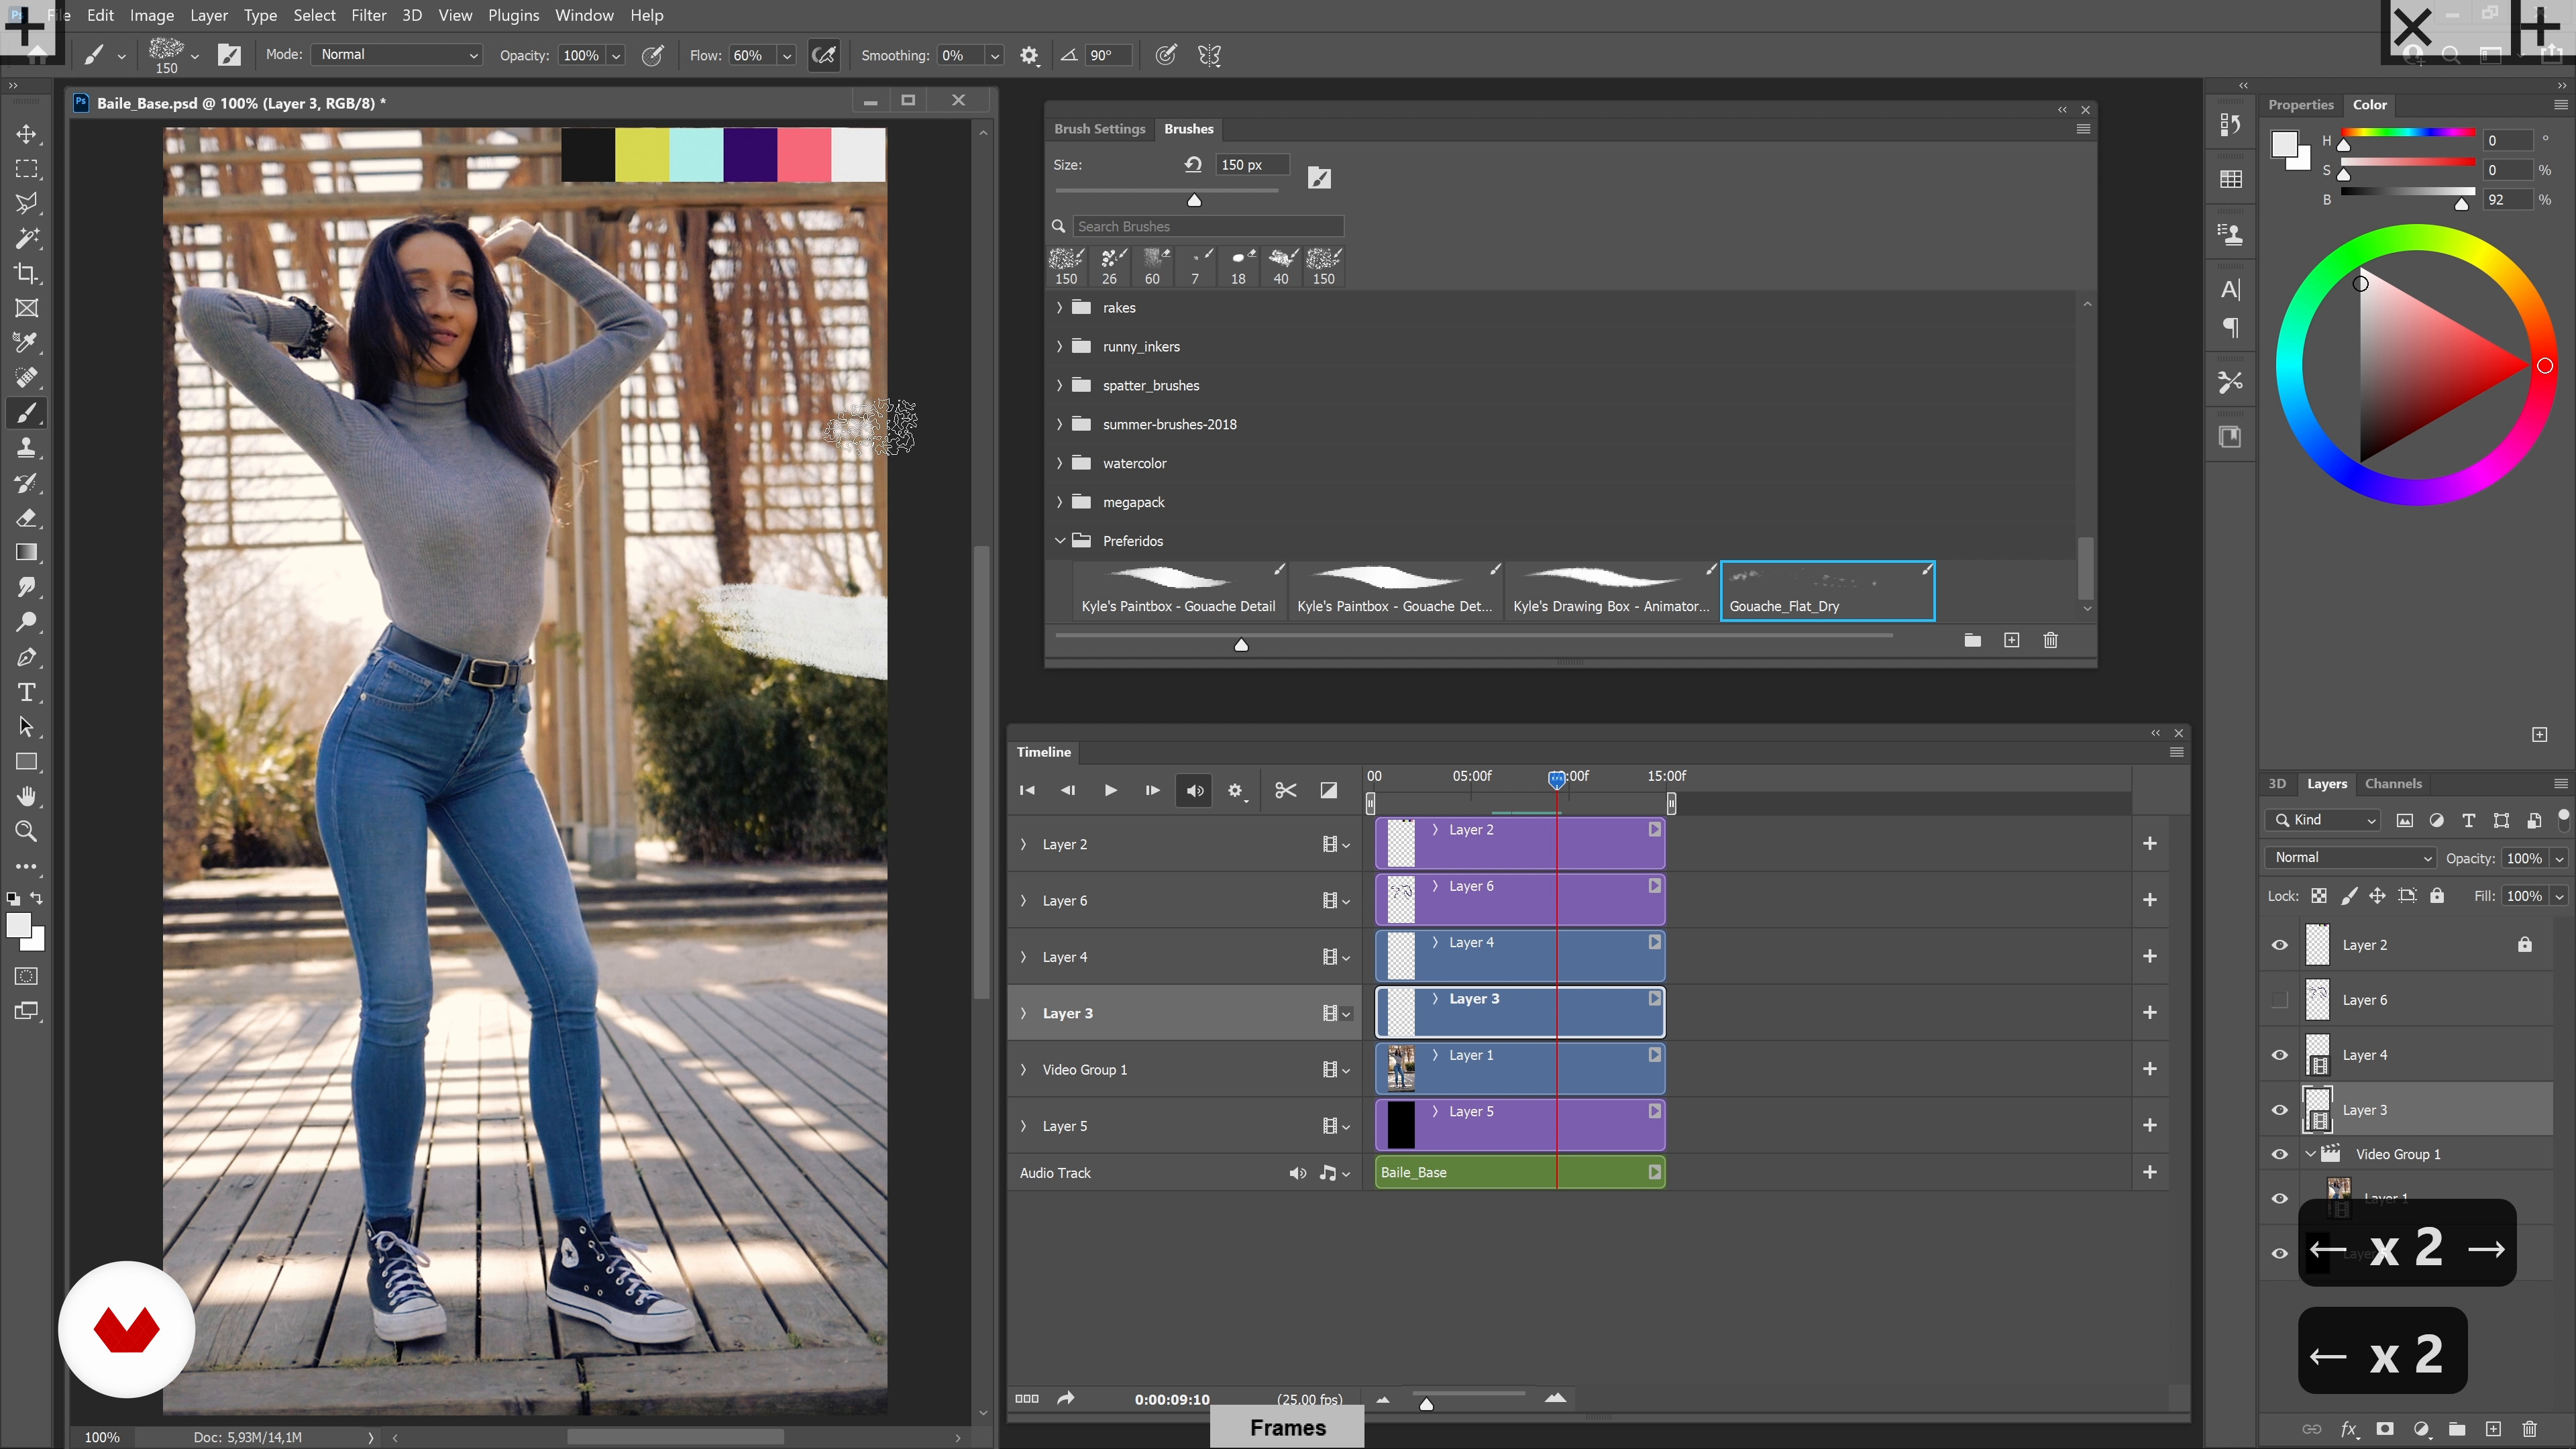Open the Kind filter dropdown

point(2323,820)
